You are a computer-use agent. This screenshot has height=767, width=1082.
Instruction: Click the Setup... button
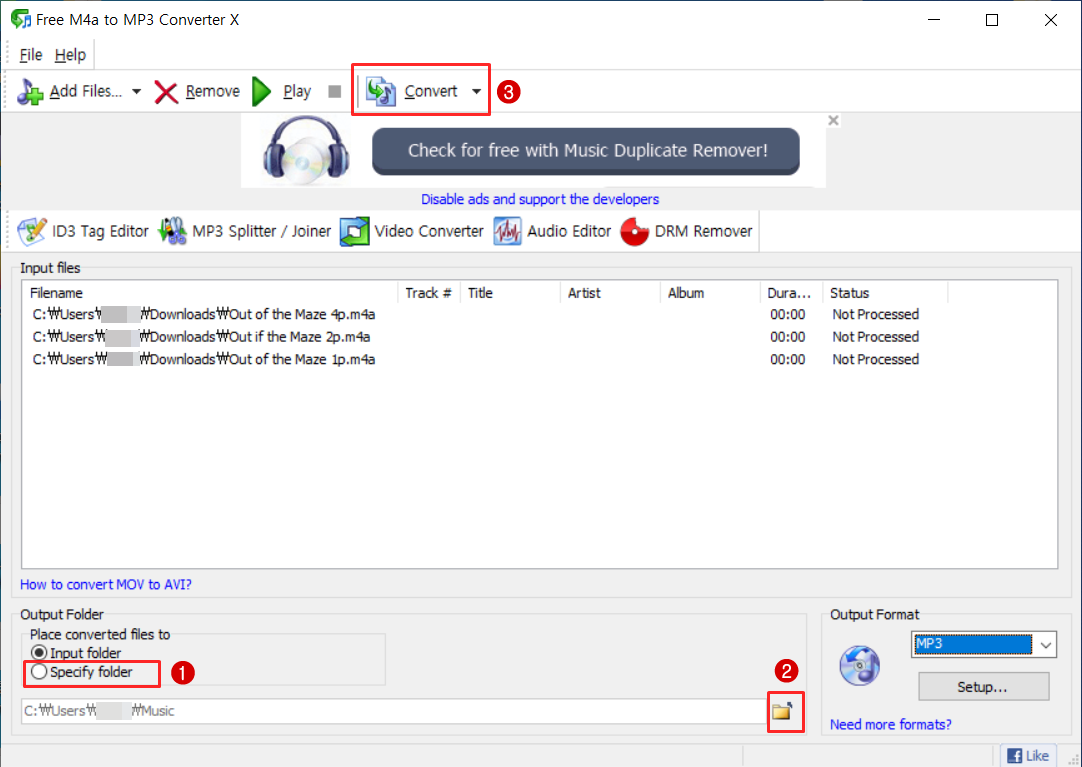[983, 687]
